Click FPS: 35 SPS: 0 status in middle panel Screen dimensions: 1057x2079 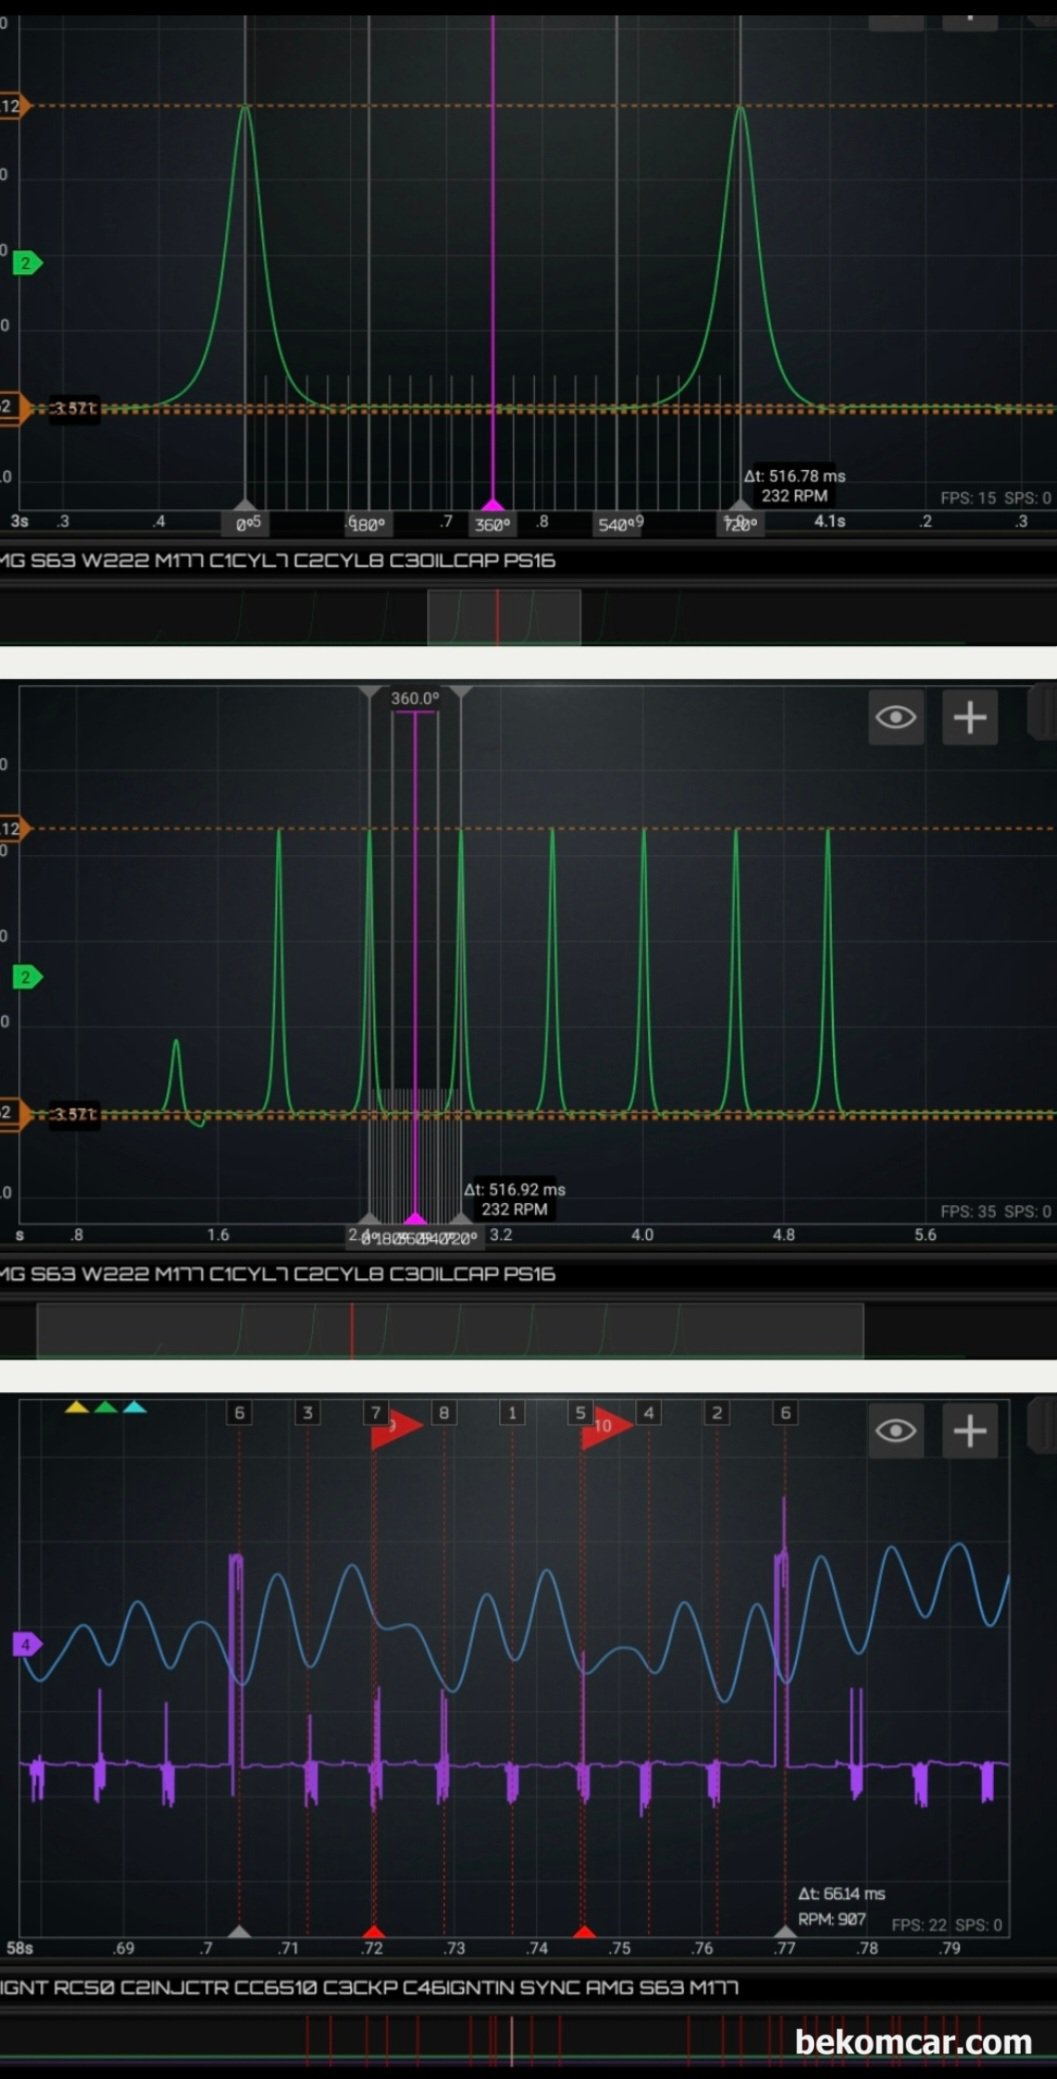pyautogui.click(x=995, y=1211)
